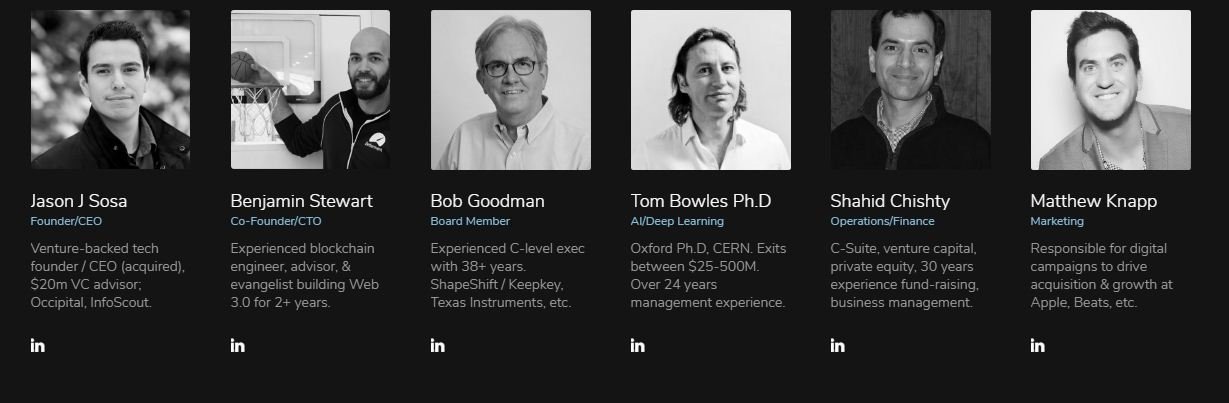The image size is (1229, 403).
Task: Click the AI/Deep Learning role label
Action: pyautogui.click(x=677, y=221)
